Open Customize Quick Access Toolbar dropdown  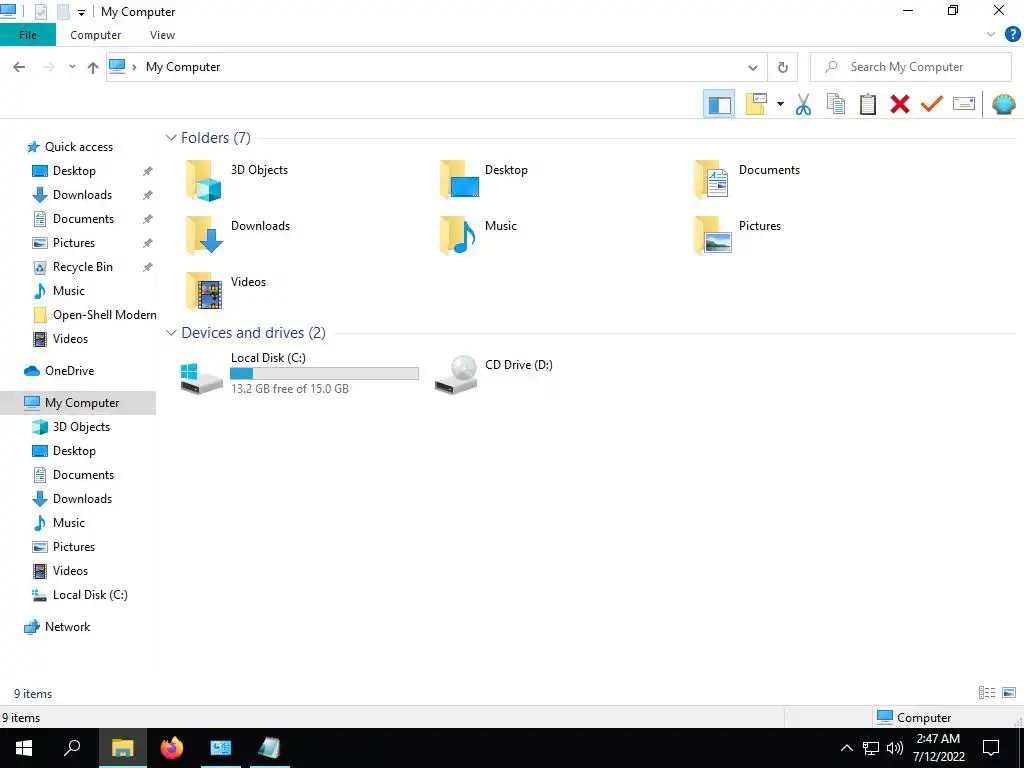tap(81, 12)
